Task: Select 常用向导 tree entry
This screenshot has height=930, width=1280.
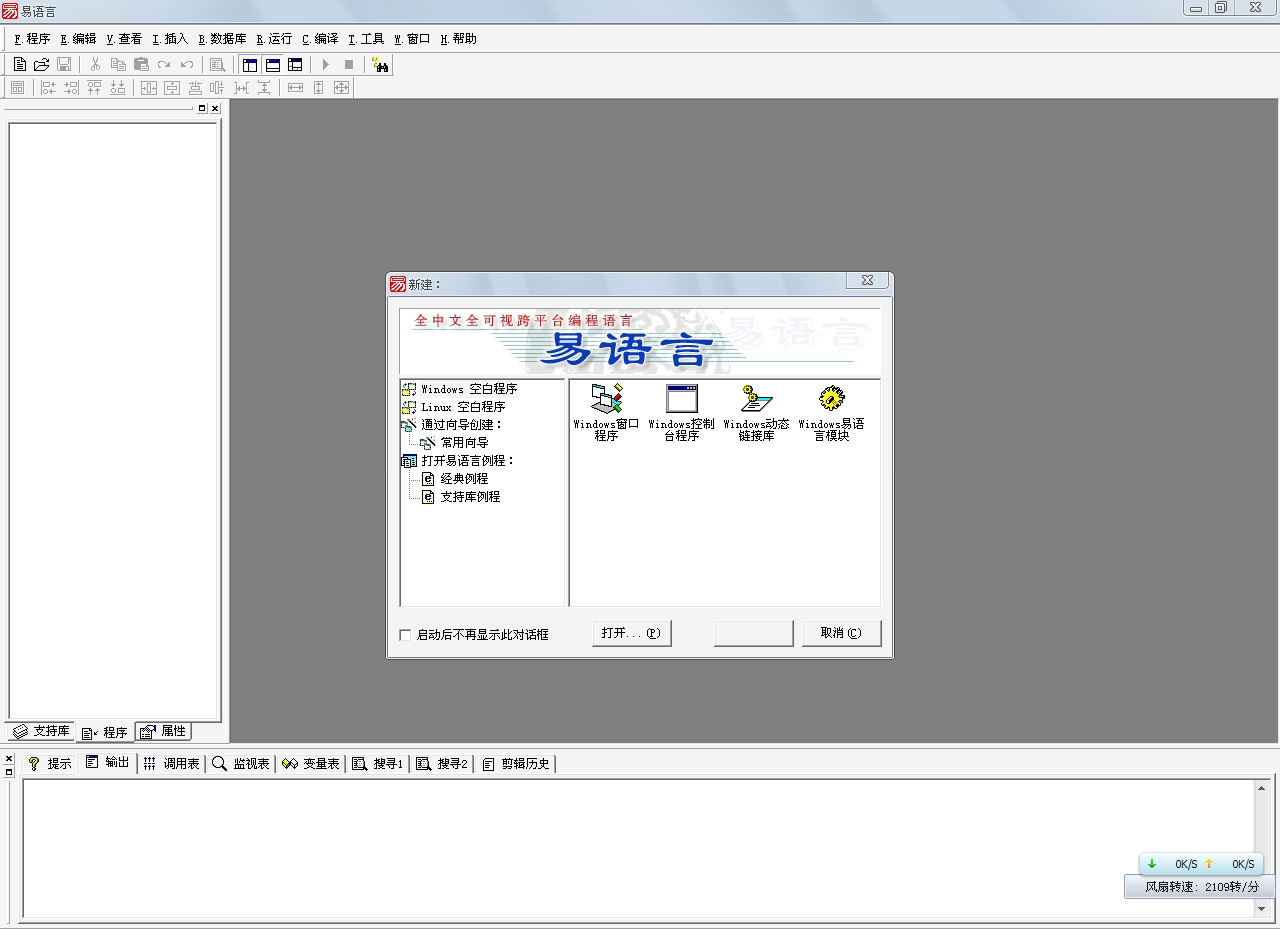Action: coord(464,443)
